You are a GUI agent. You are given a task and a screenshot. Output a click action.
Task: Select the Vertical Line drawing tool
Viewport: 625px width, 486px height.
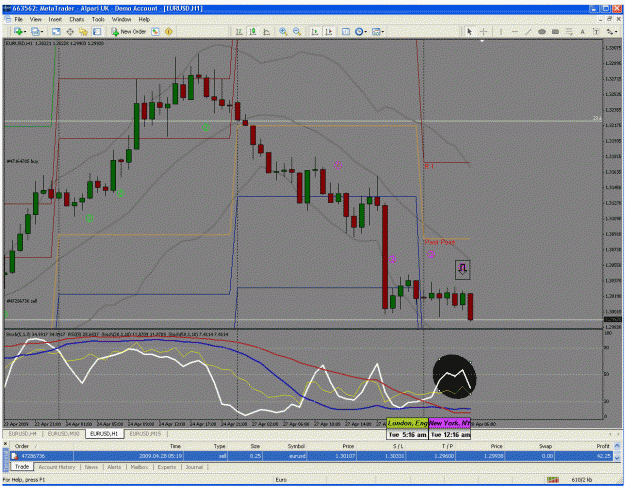coord(501,31)
